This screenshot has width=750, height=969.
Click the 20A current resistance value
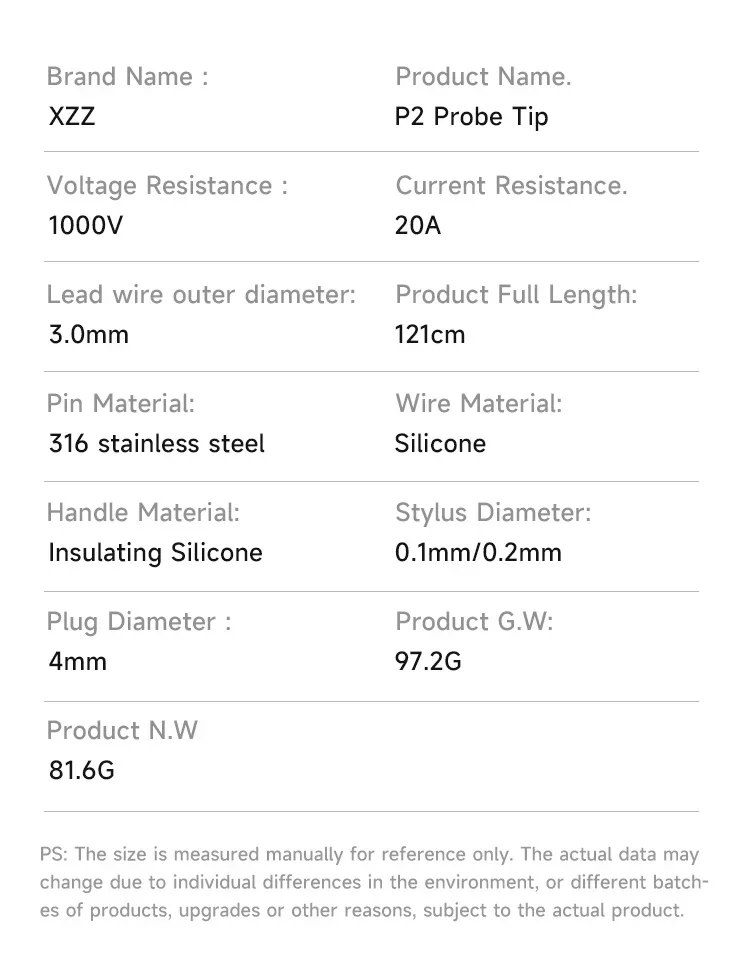point(417,226)
